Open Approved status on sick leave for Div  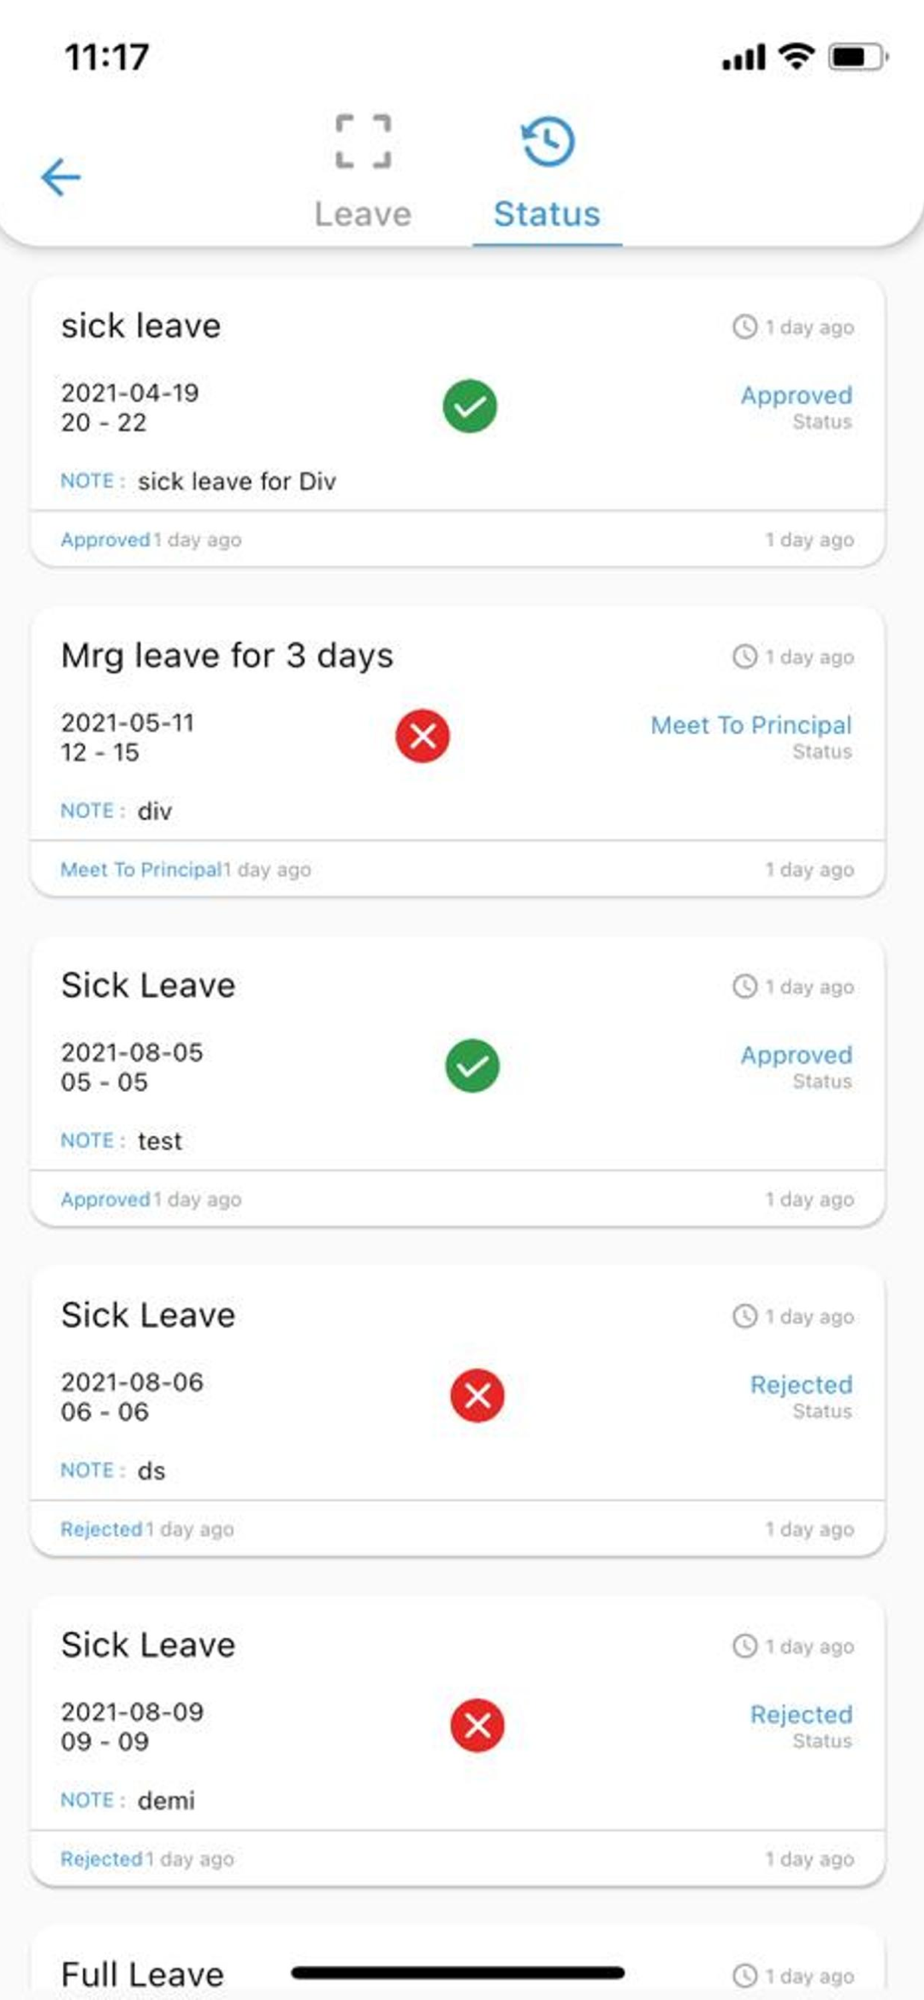(x=796, y=395)
